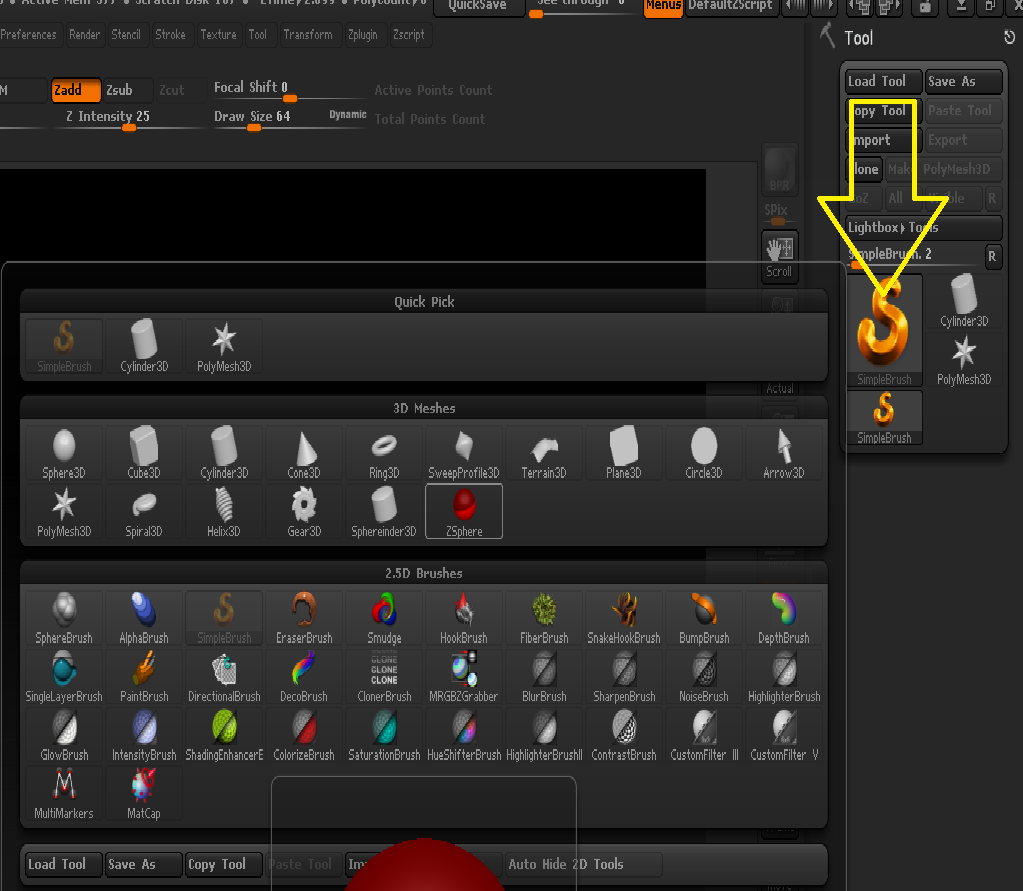Choose the PaintBrush tool
The width and height of the screenshot is (1023, 891).
tap(144, 677)
